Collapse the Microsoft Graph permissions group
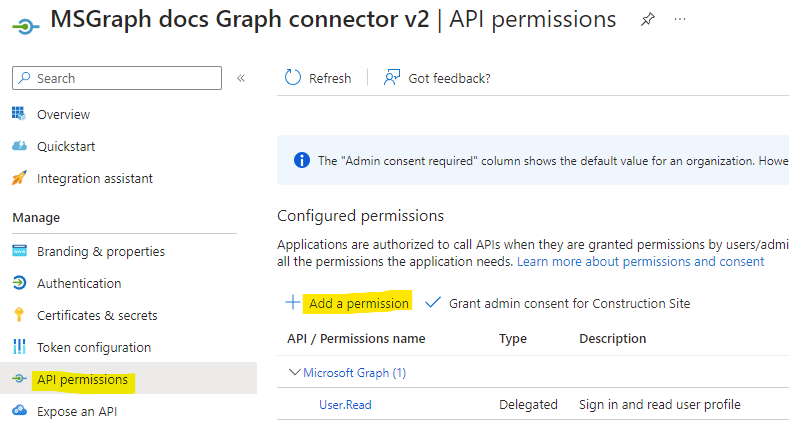789x427 pixels. [x=294, y=372]
